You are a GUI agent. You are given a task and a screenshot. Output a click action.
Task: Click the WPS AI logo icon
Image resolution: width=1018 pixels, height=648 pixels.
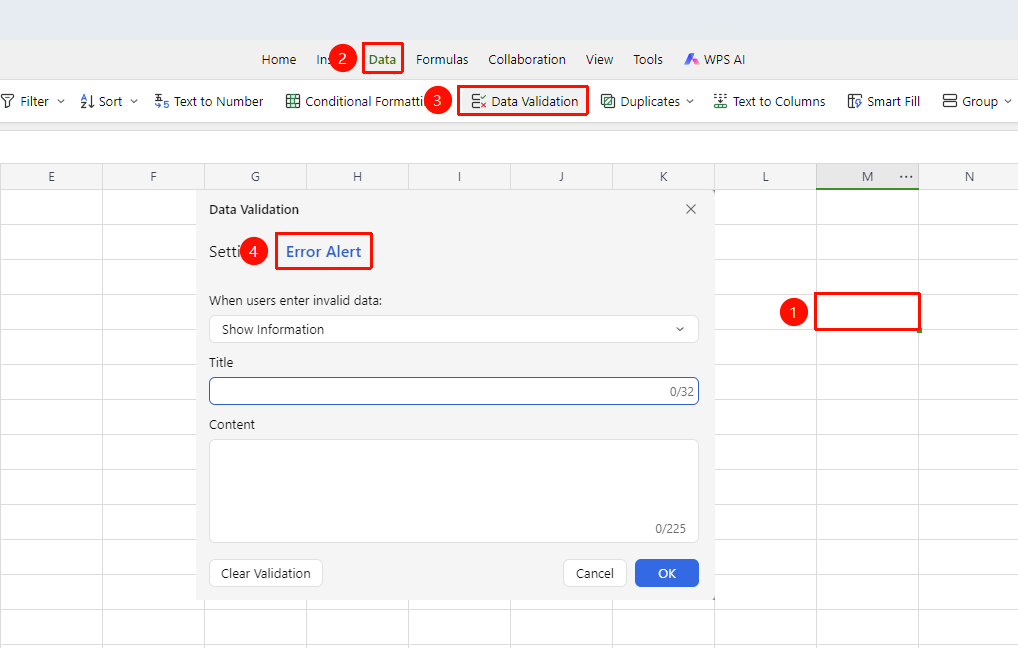(691, 59)
